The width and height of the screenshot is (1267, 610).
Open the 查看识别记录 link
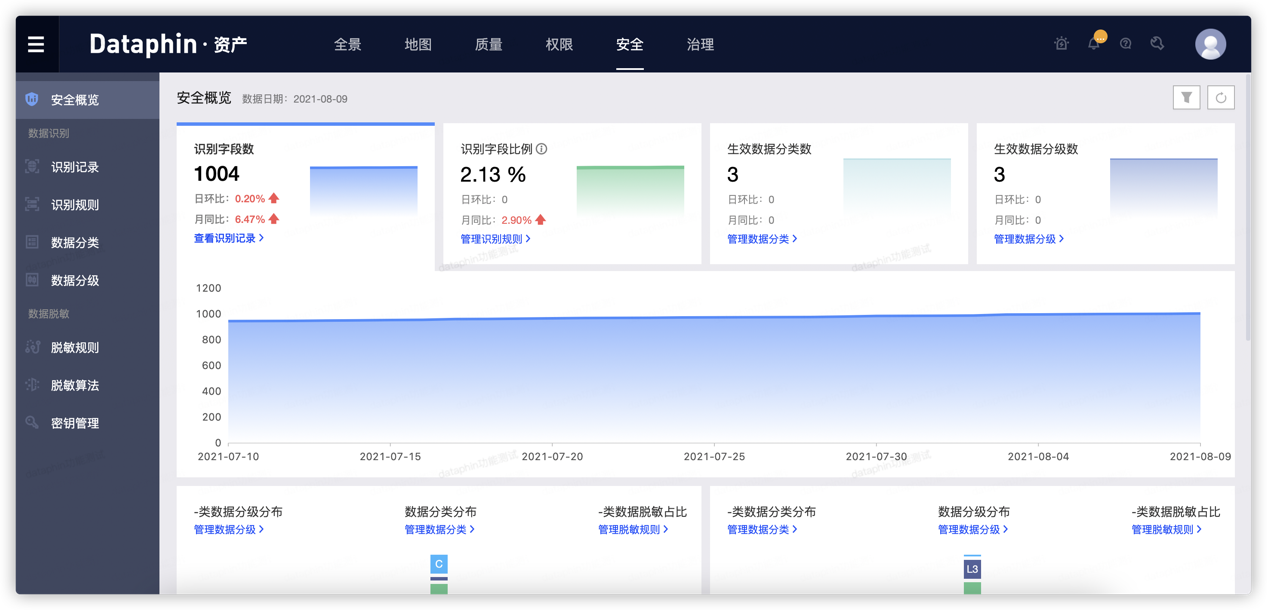229,238
